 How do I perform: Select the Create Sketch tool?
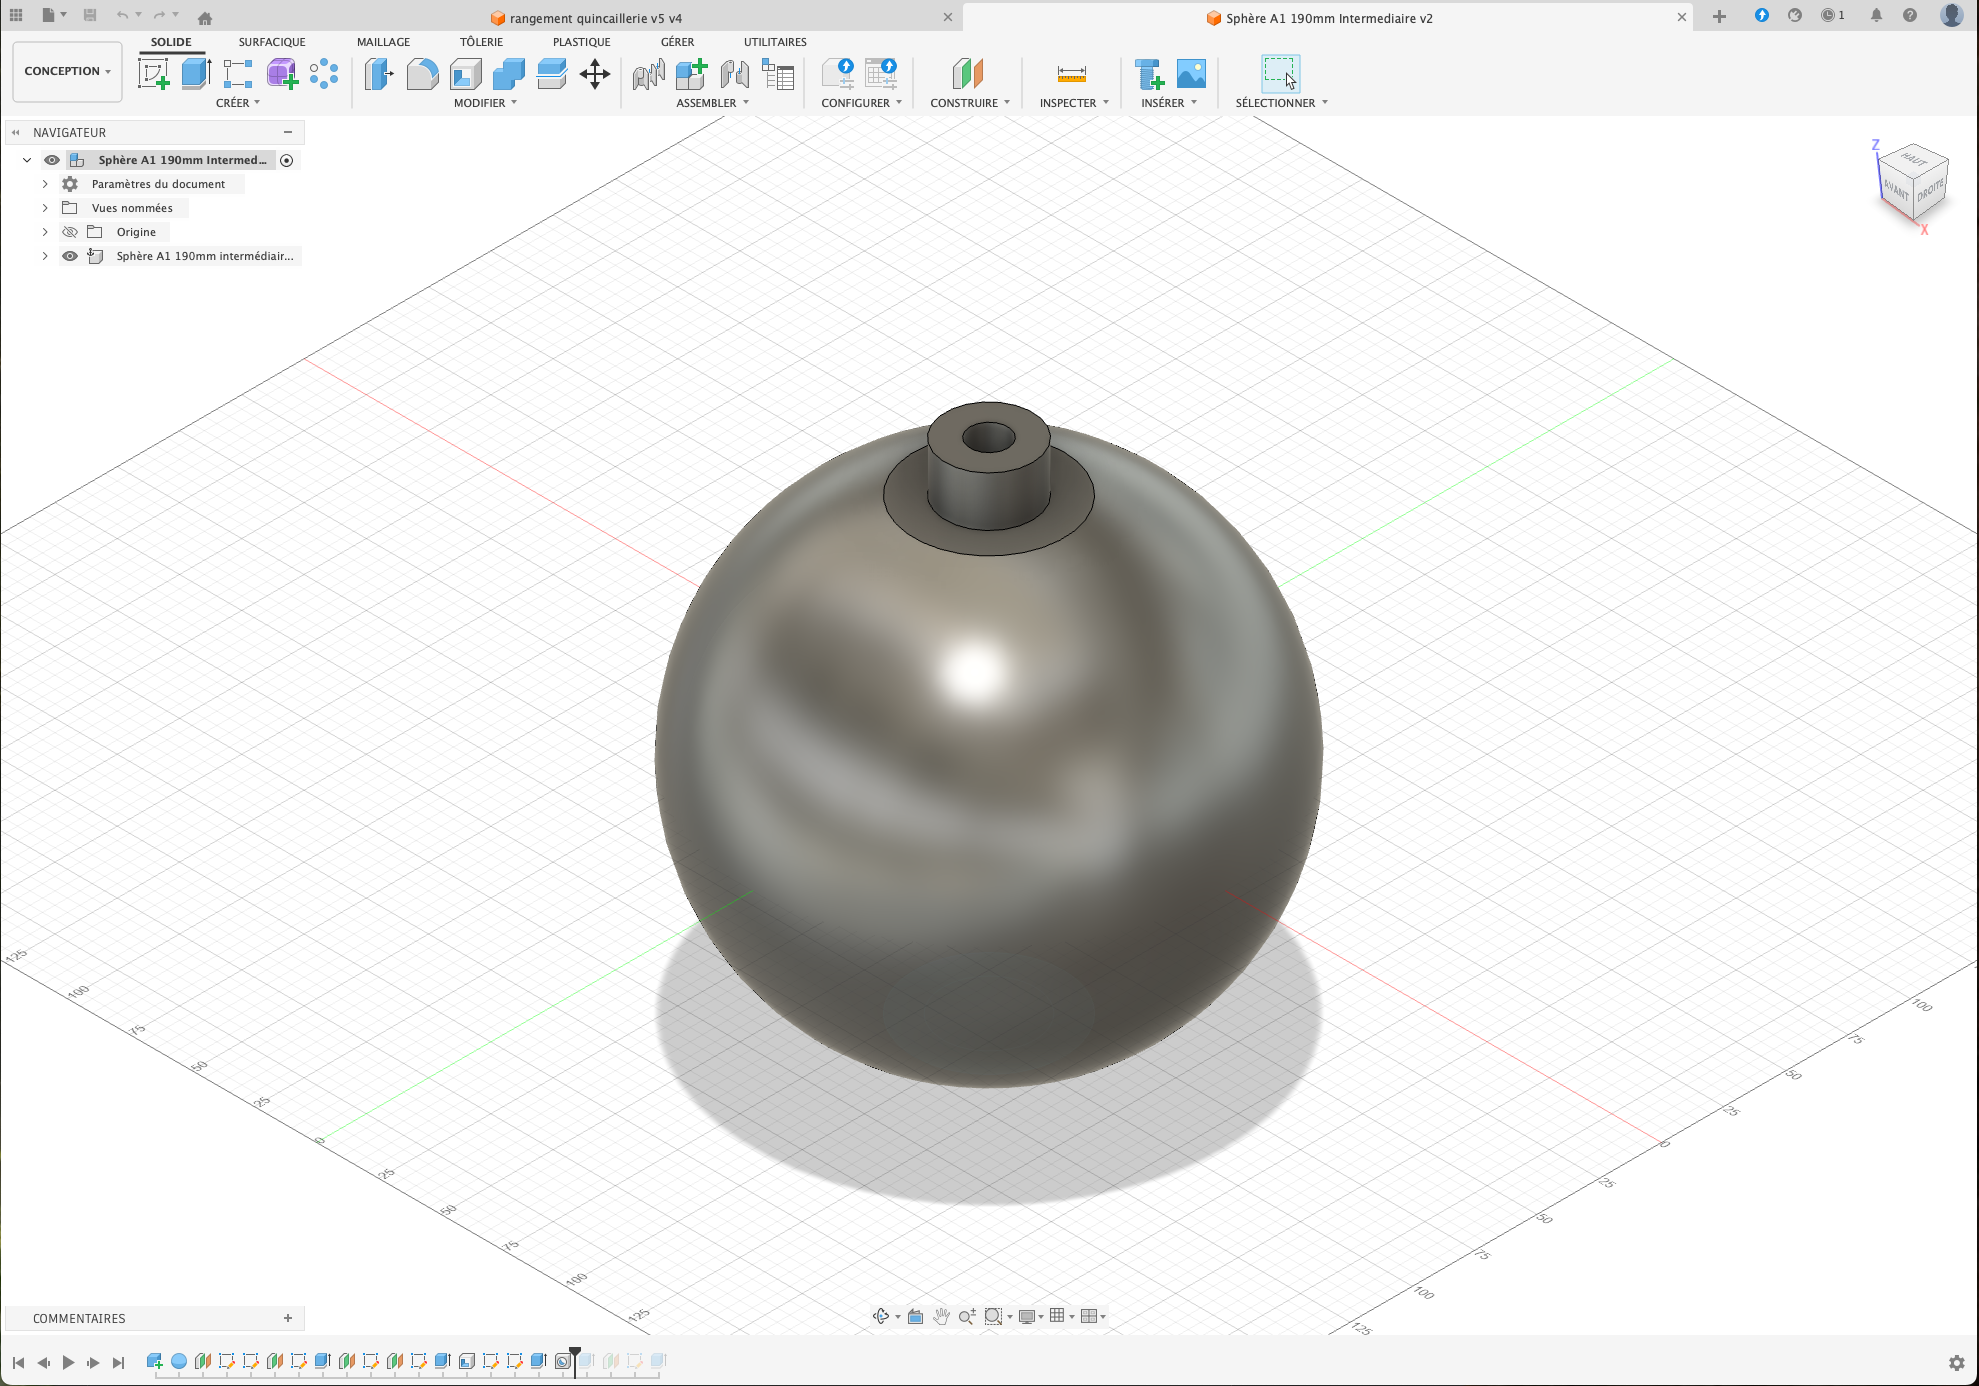(154, 73)
